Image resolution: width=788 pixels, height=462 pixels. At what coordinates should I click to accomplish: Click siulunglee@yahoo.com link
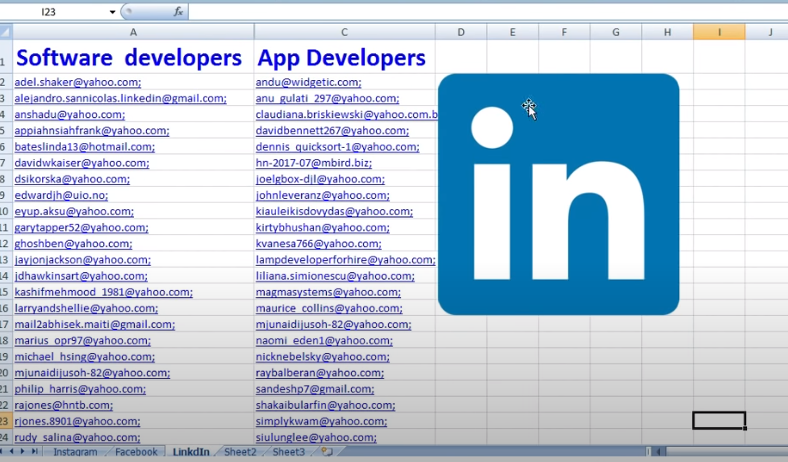pyautogui.click(x=316, y=437)
